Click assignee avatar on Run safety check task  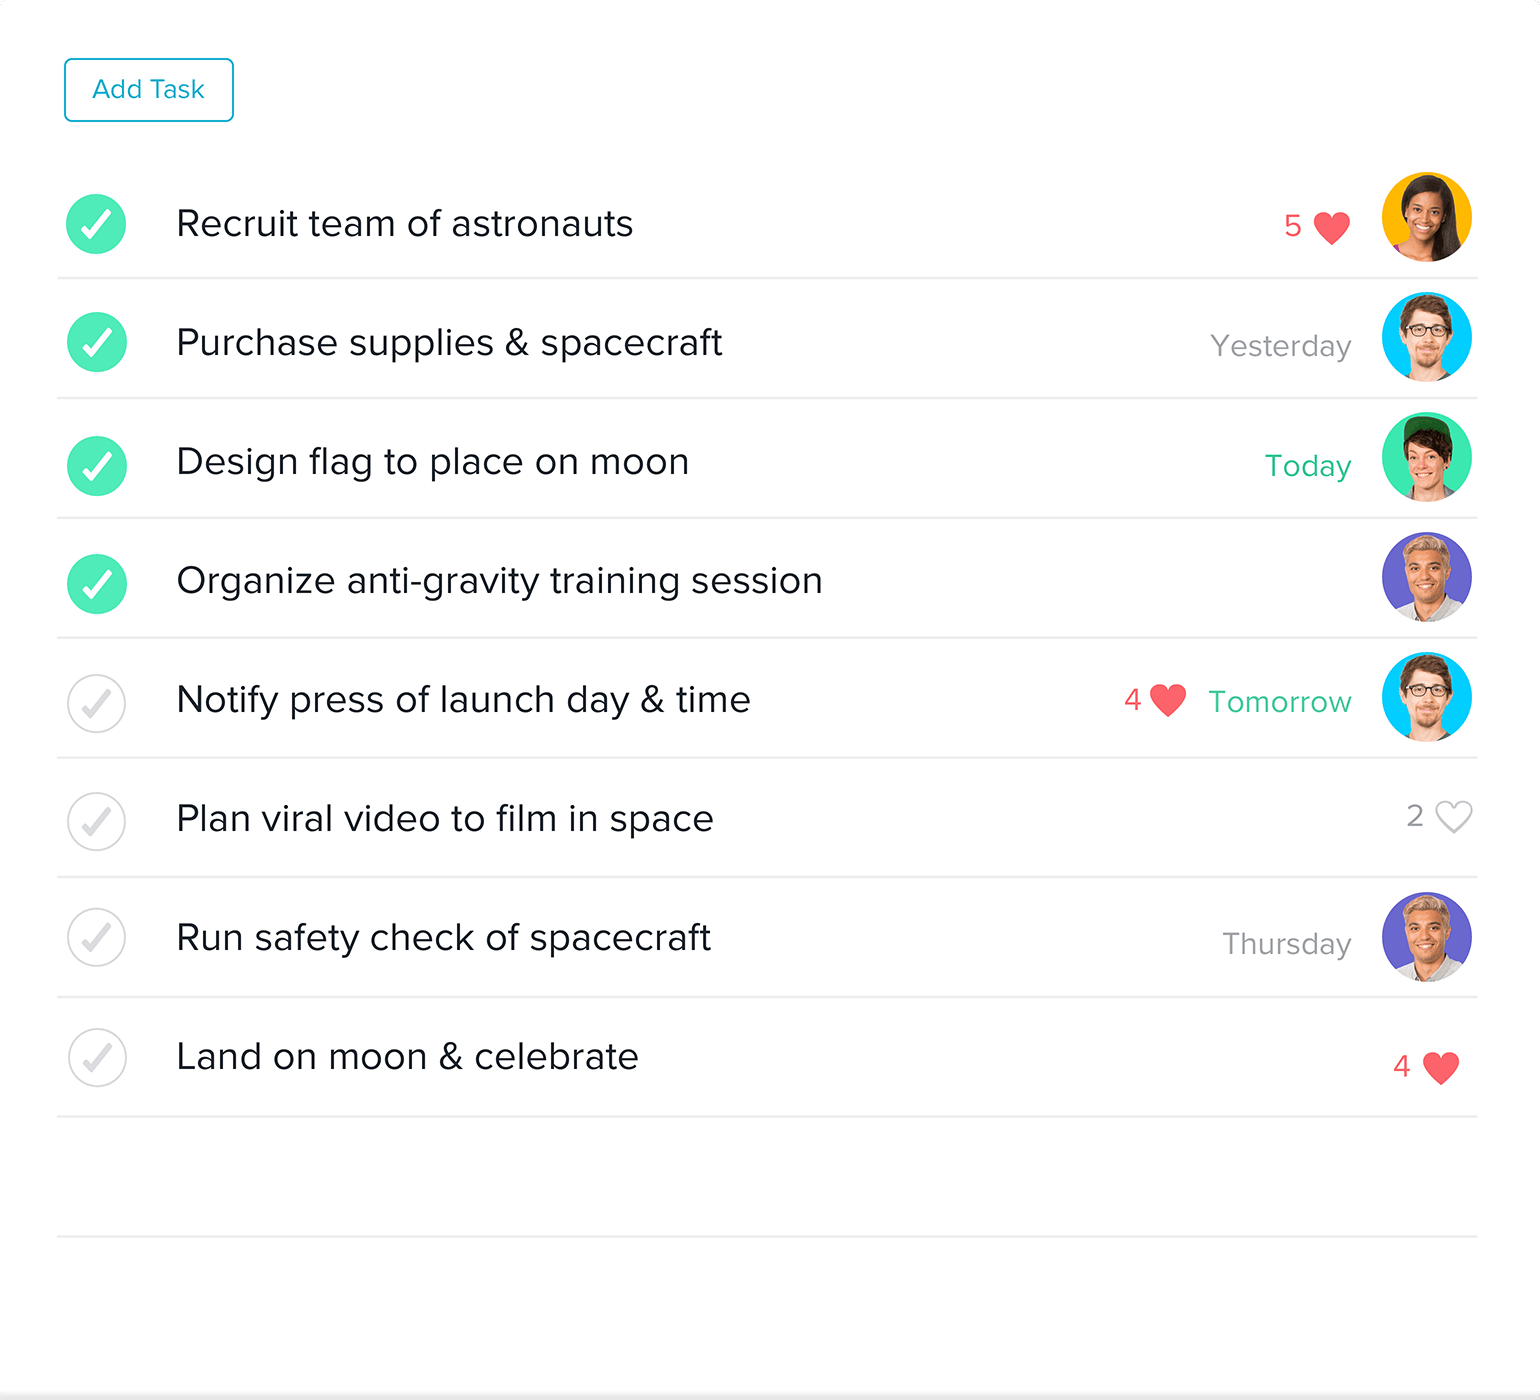tap(1426, 937)
